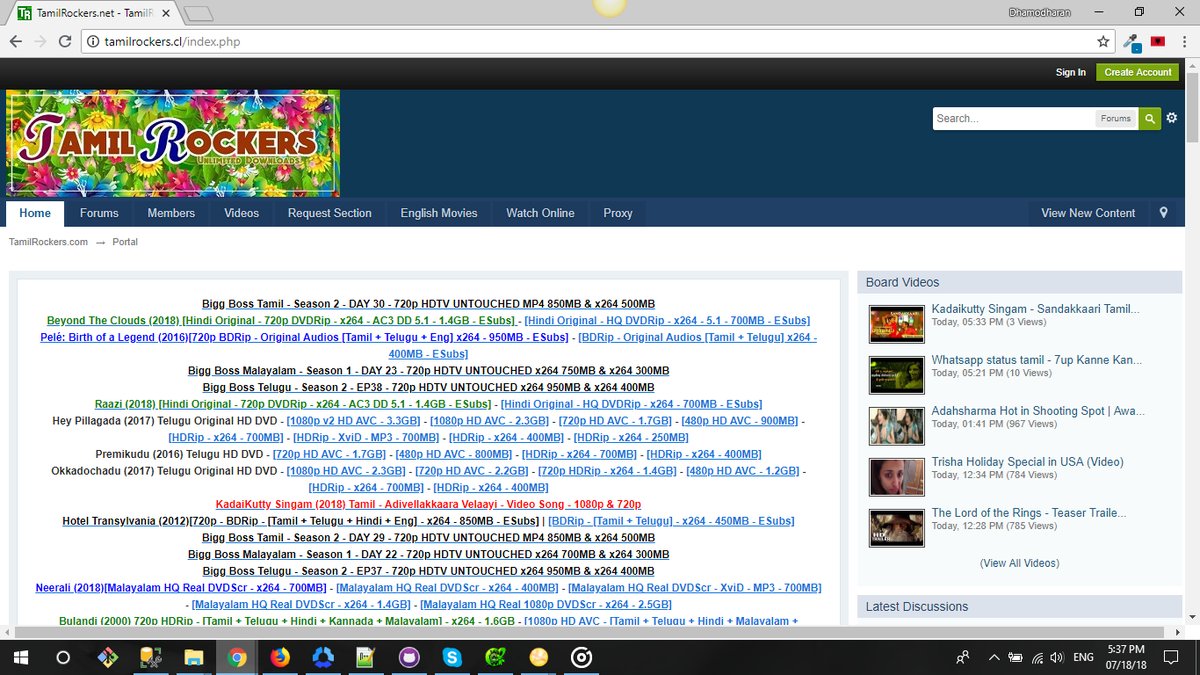This screenshot has height=675, width=1200.
Task: Click the View All Videos link
Action: click(1018, 563)
